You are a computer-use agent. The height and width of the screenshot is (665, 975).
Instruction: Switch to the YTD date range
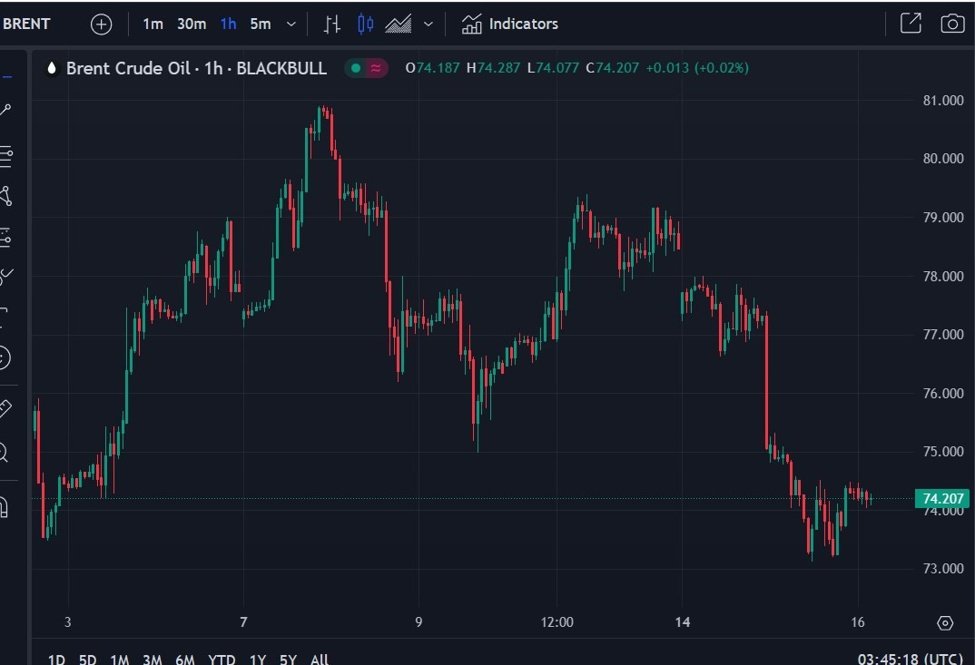[x=221, y=659]
